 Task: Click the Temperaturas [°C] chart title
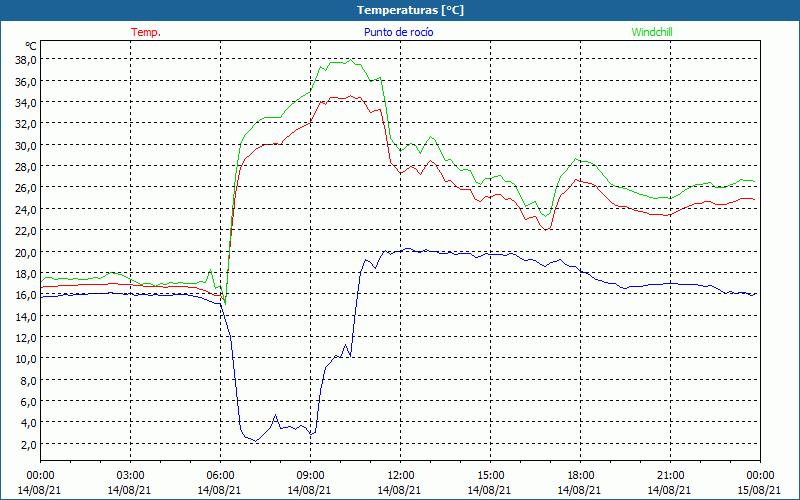410,10
